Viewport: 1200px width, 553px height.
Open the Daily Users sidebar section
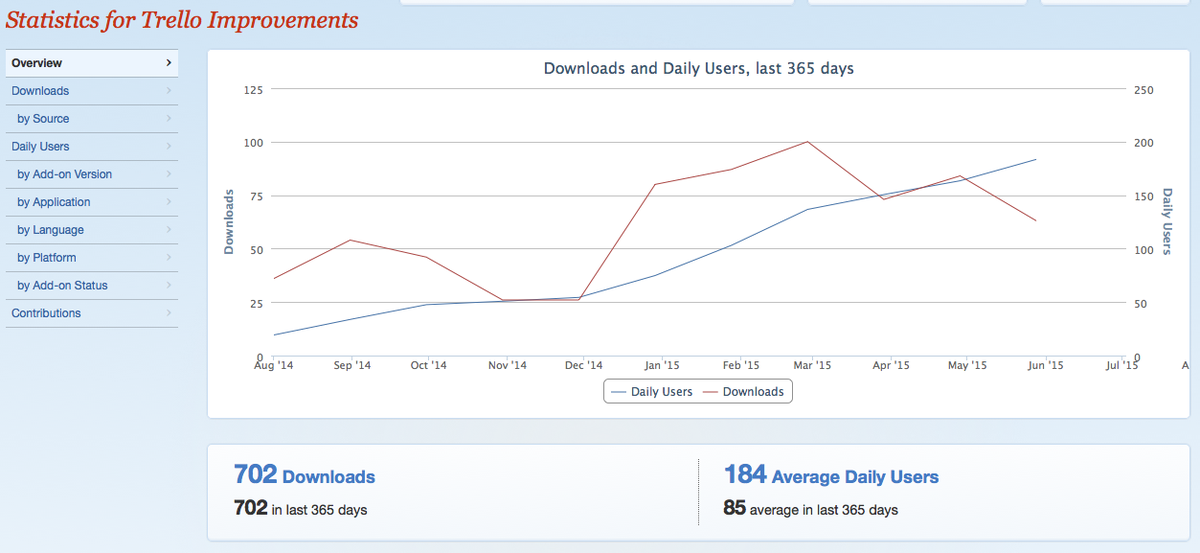91,147
